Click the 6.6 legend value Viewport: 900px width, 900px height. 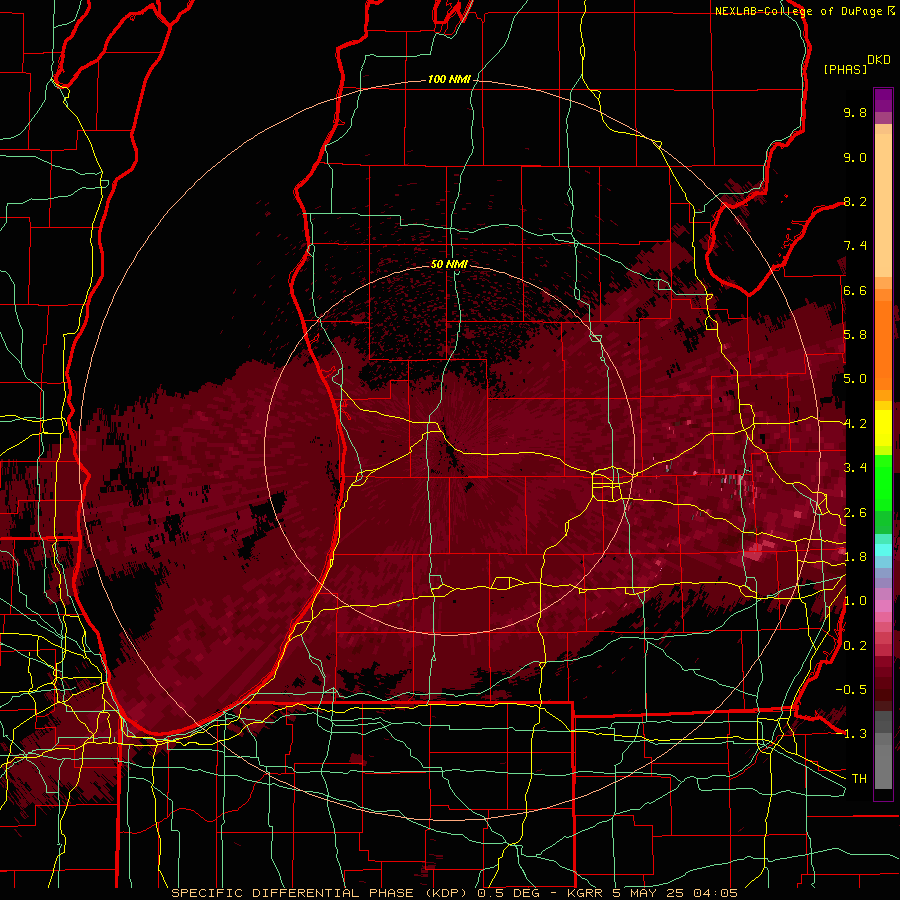tap(855, 290)
